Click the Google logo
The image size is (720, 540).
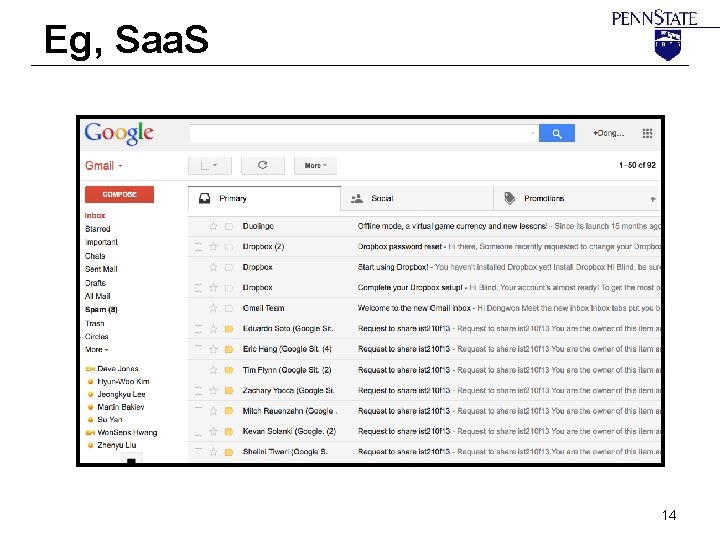tap(119, 134)
